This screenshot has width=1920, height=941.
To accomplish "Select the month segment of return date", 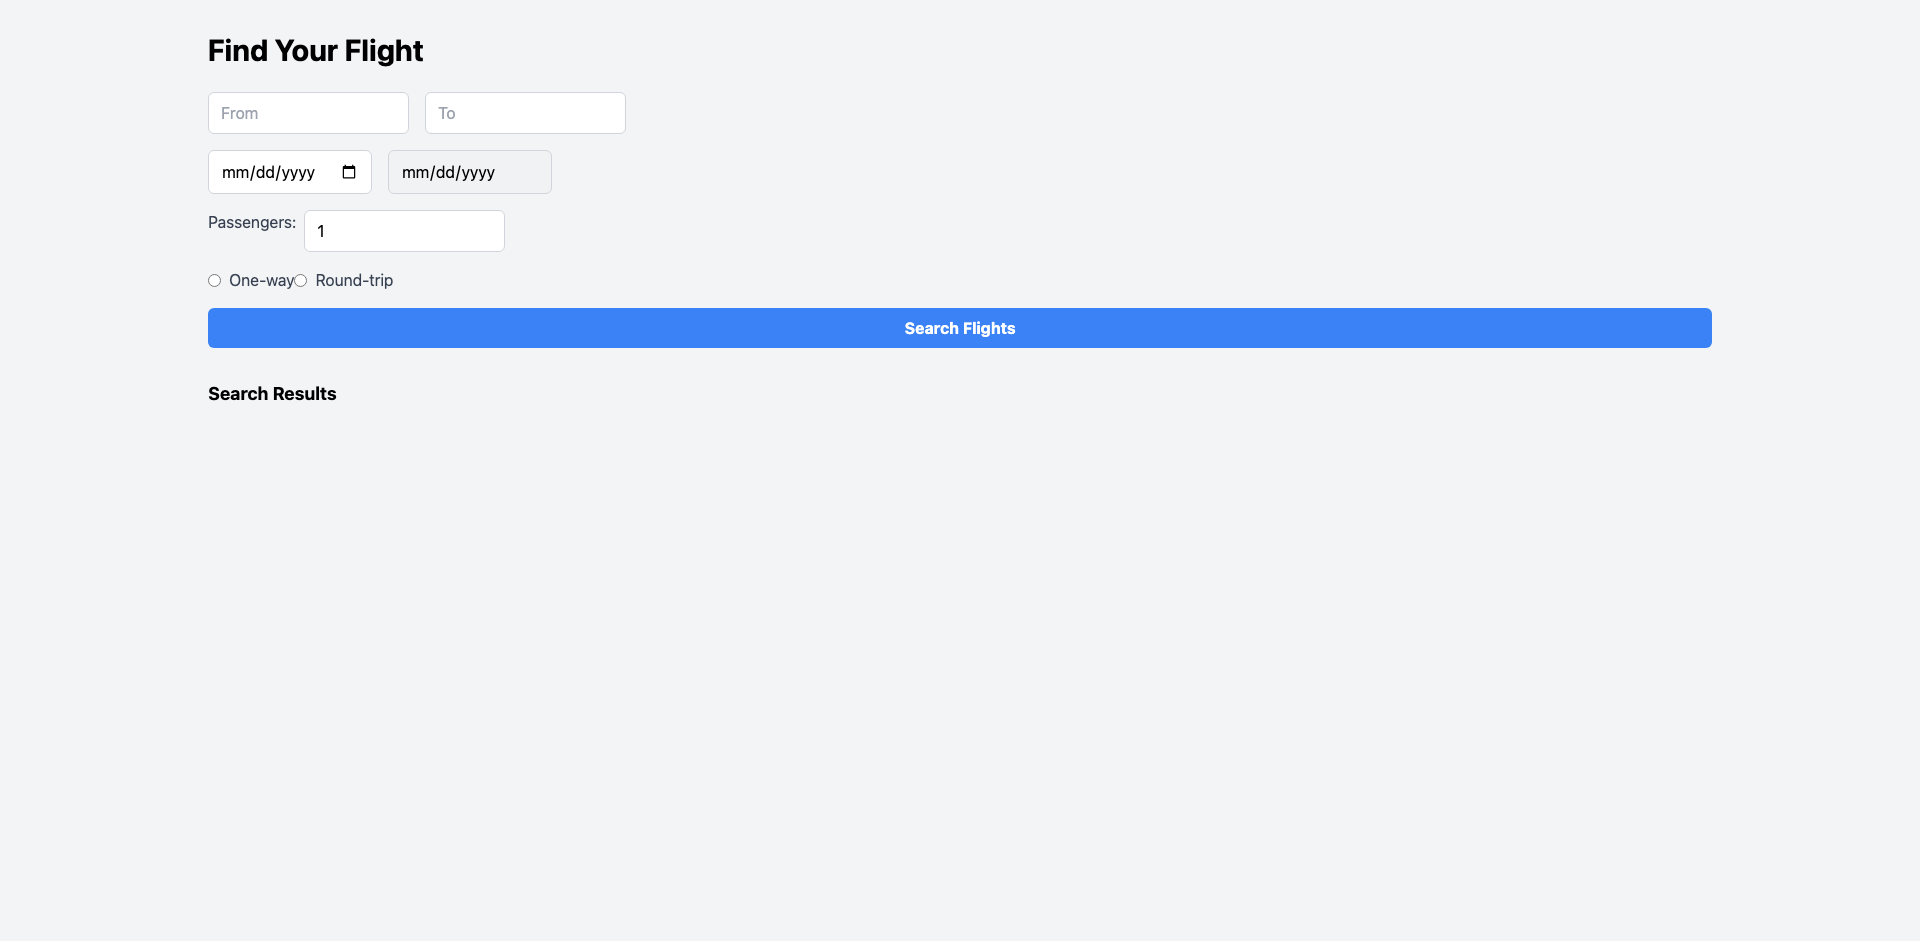I will [x=415, y=173].
